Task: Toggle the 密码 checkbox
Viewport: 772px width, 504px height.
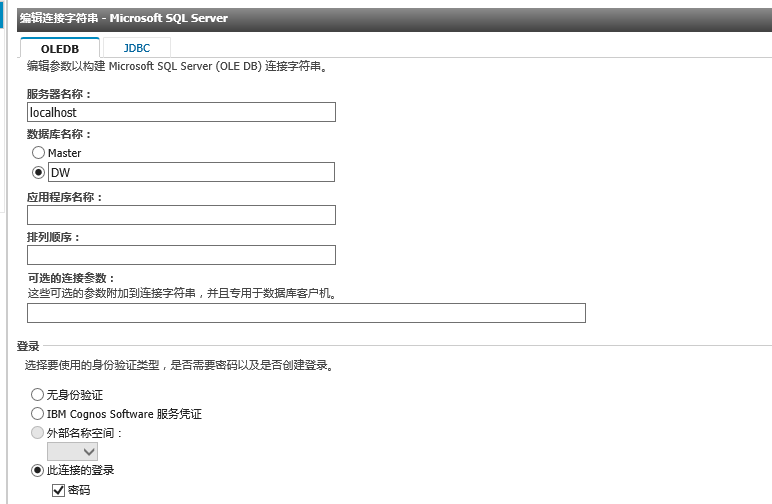Action: pyautogui.click(x=59, y=490)
